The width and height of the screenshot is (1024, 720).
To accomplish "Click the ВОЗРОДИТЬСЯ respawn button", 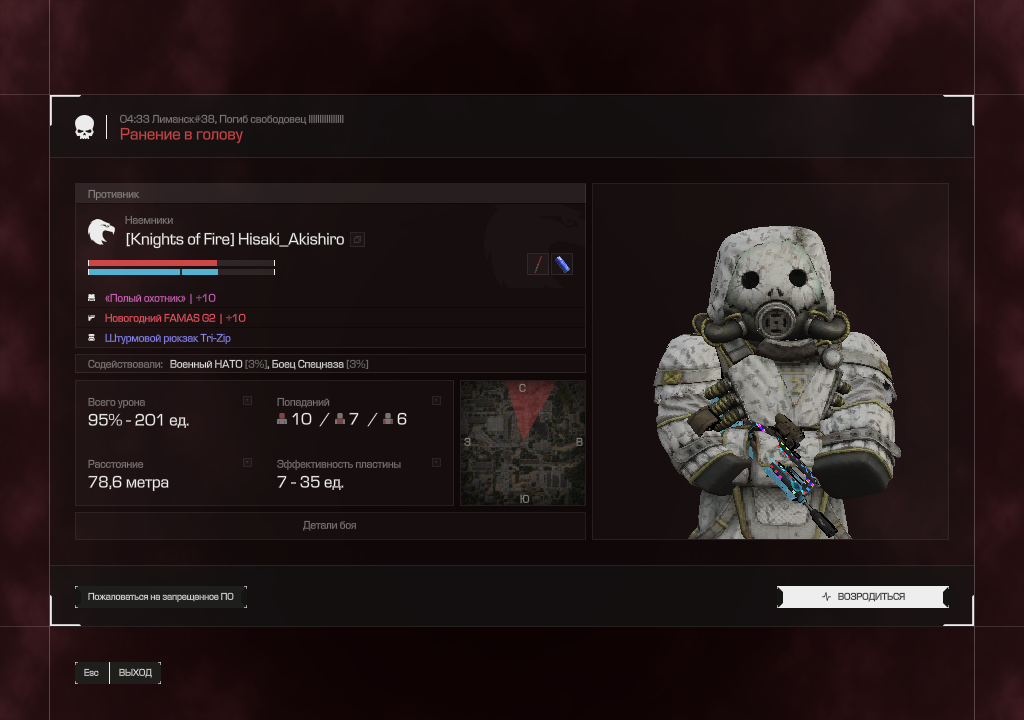I will tap(863, 597).
